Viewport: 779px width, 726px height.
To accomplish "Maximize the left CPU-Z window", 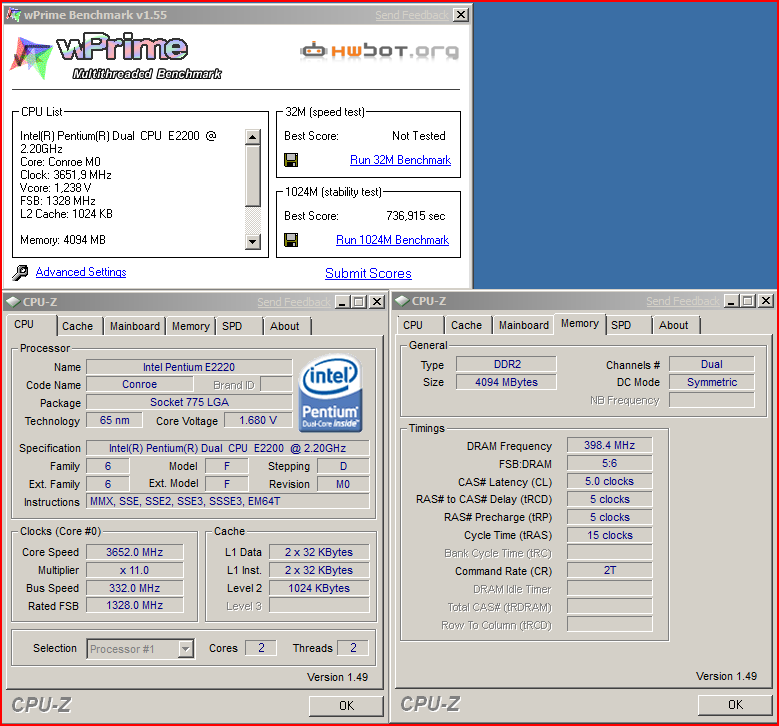I will (359, 302).
